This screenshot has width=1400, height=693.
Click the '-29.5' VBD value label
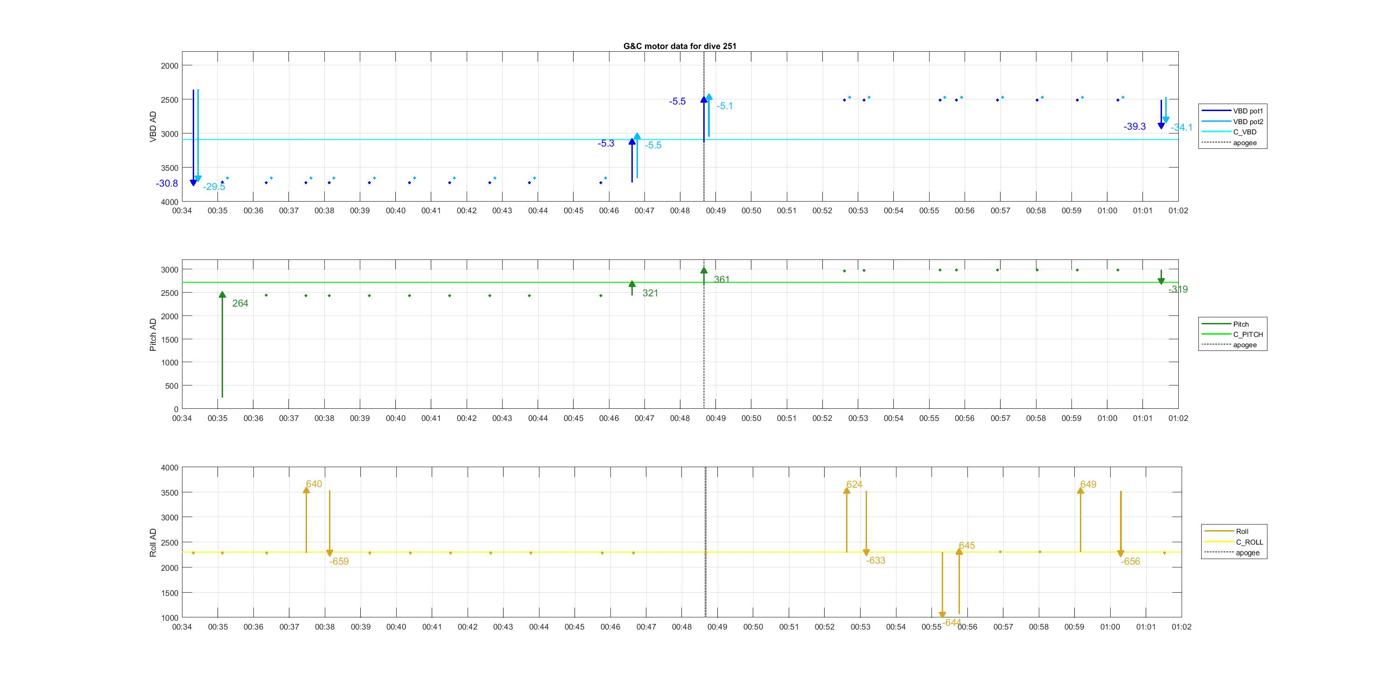click(214, 187)
